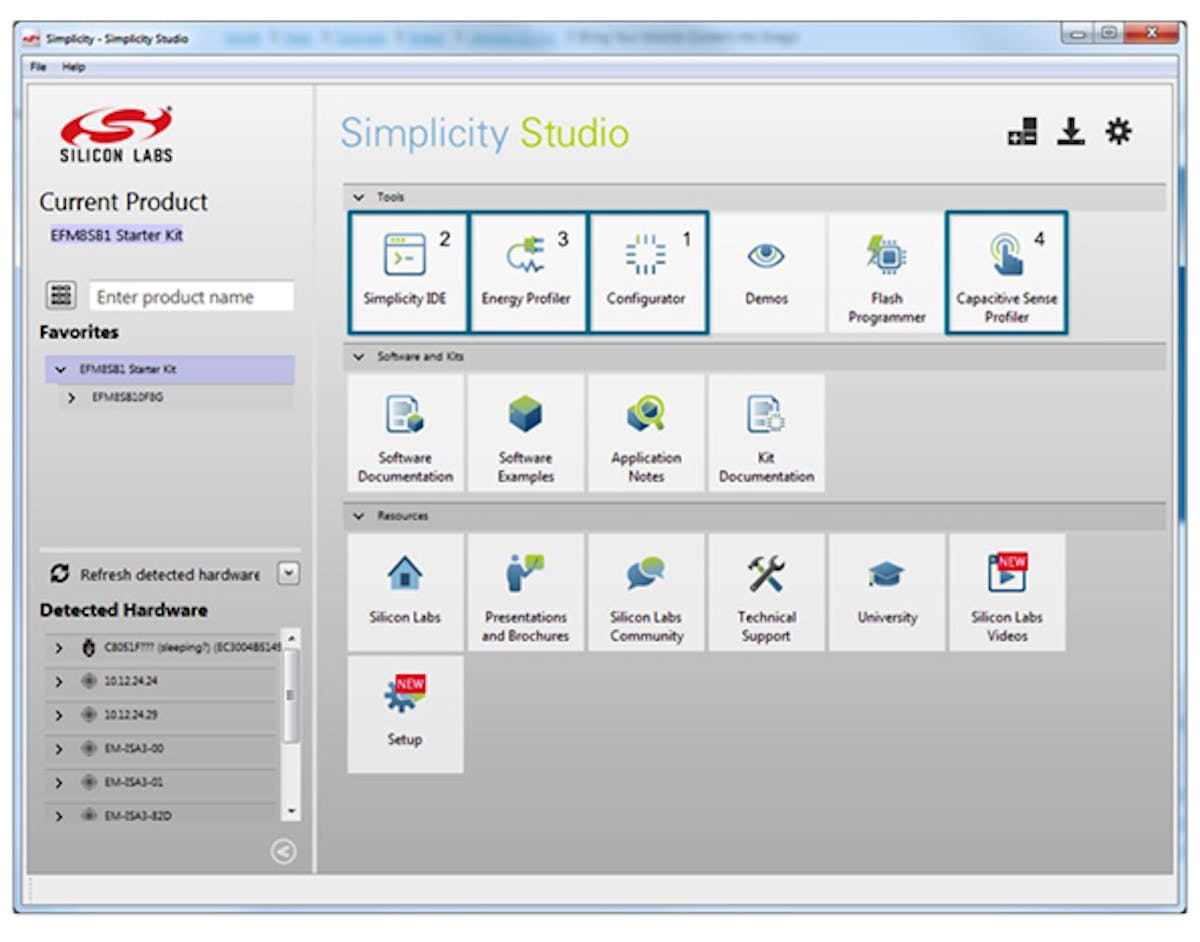
Task: Click Refresh detected hardware
Action: (x=156, y=575)
